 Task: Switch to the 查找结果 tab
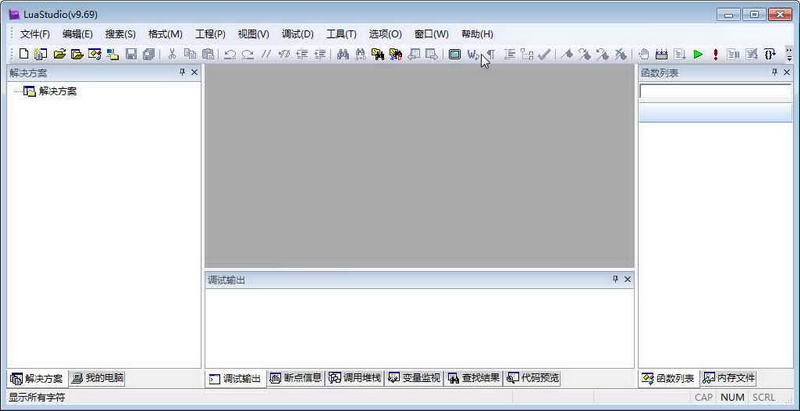click(x=473, y=378)
